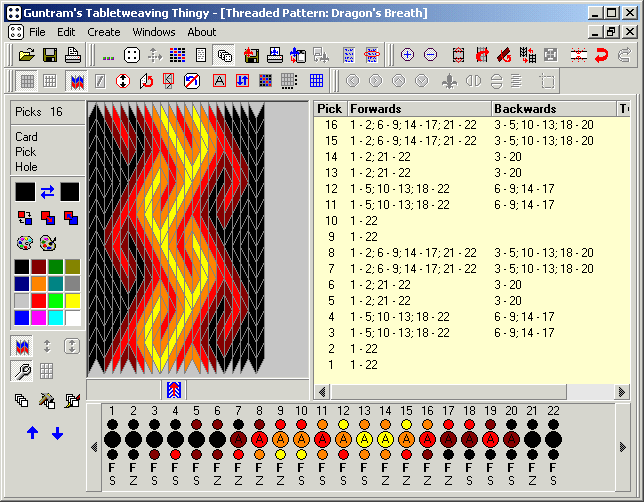644x502 pixels.
Task: Open the Create menu
Action: tap(104, 32)
